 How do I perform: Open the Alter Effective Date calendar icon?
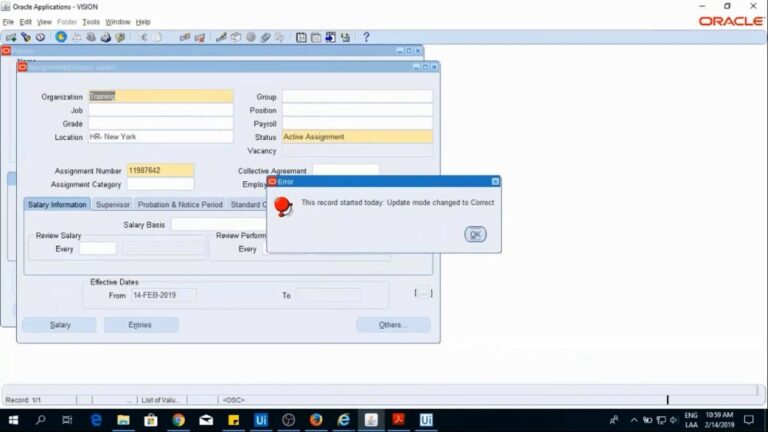(x=301, y=37)
